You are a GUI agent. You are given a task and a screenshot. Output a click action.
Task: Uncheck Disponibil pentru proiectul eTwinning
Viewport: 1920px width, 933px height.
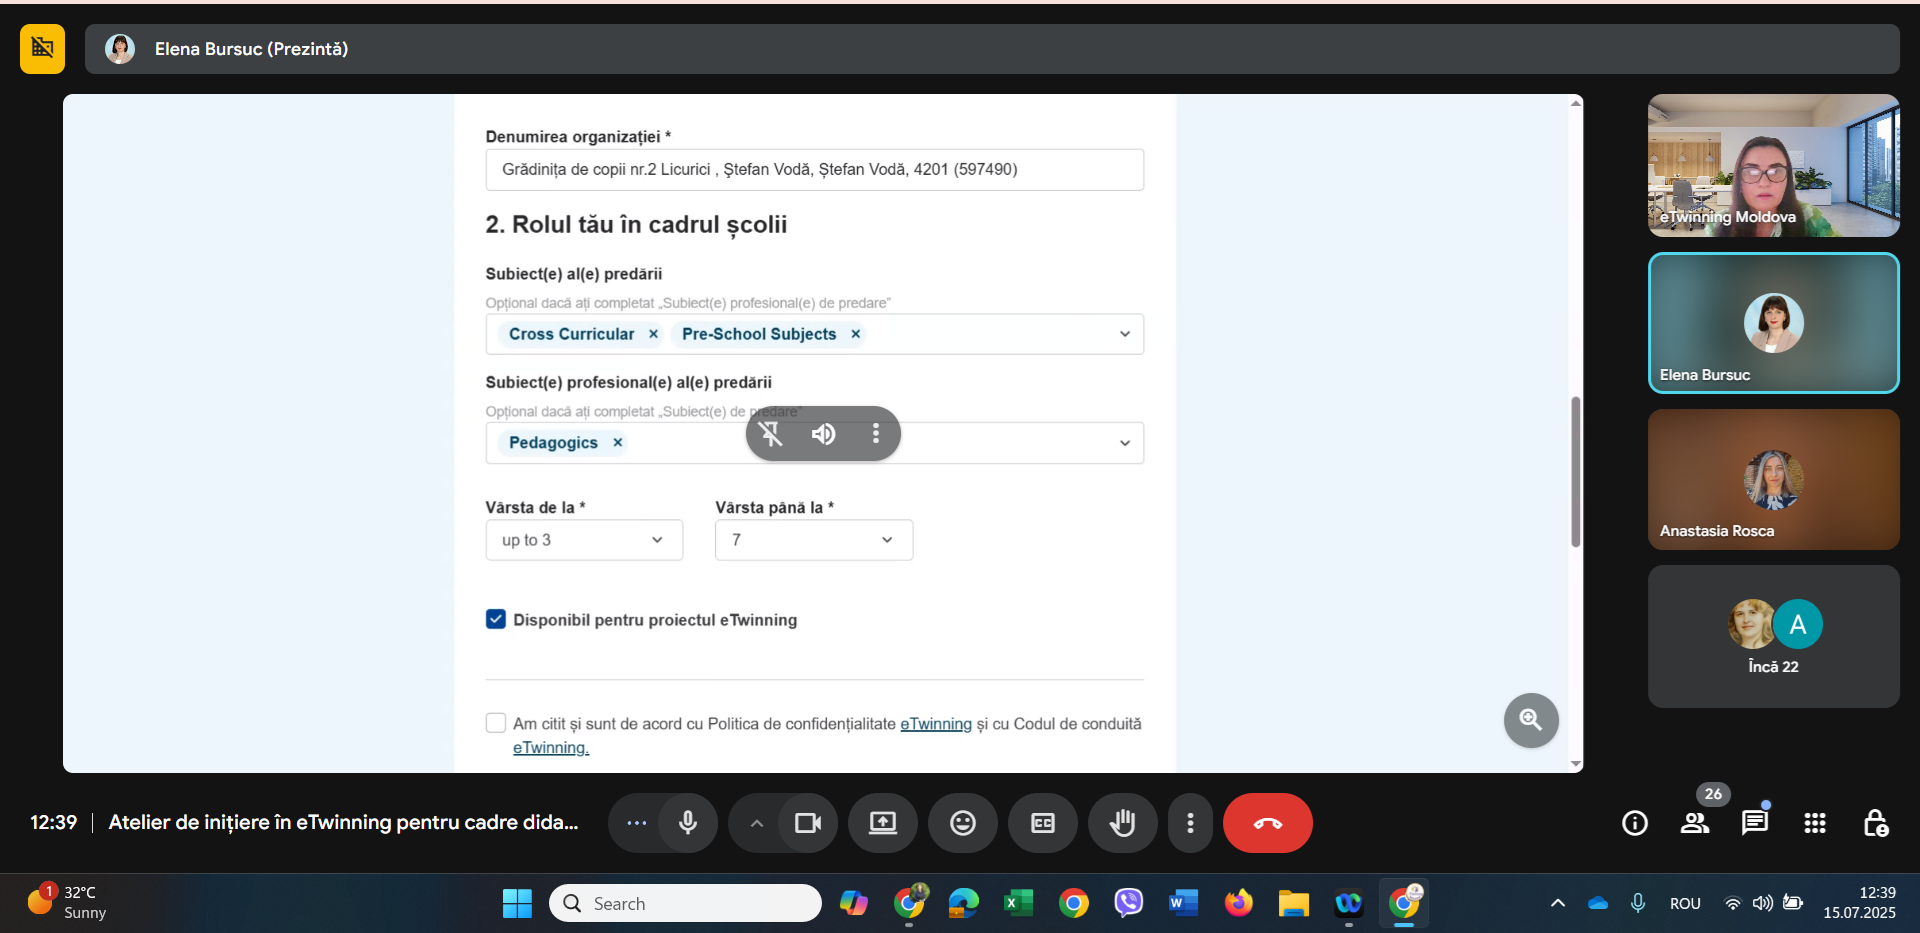[x=496, y=619]
